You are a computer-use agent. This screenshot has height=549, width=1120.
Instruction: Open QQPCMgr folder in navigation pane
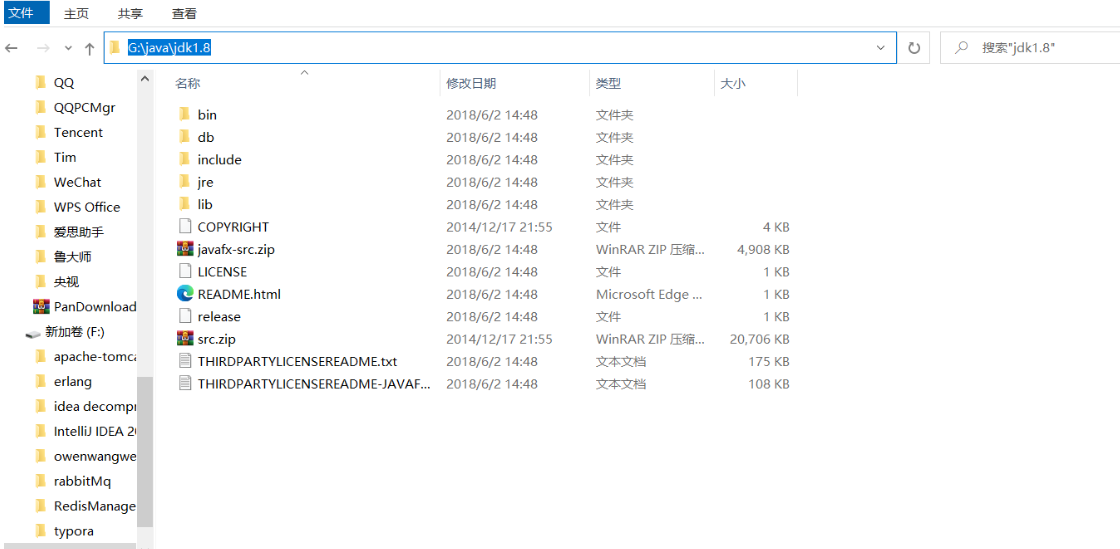84,108
